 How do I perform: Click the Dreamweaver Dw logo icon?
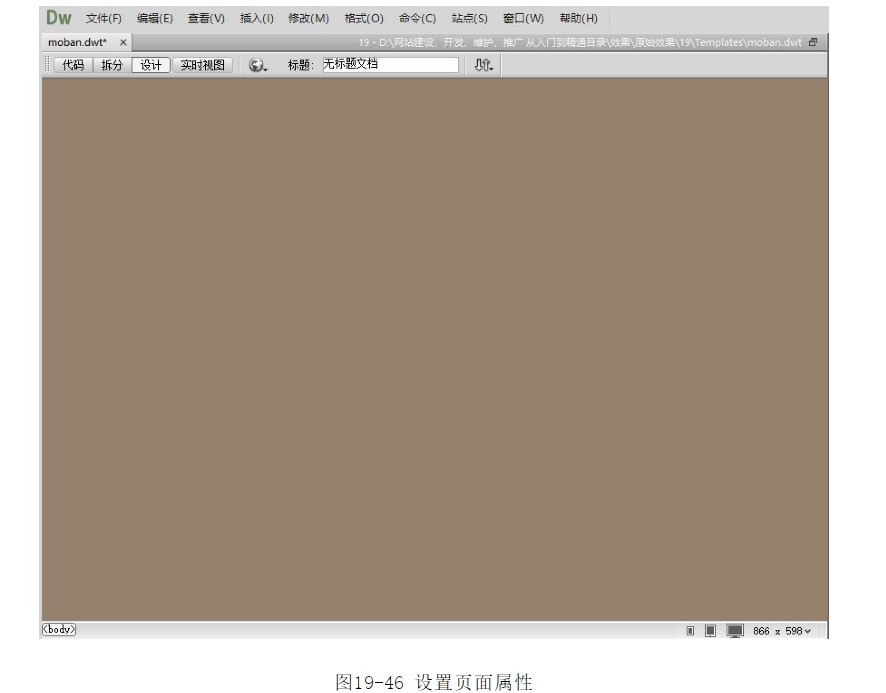pos(59,18)
